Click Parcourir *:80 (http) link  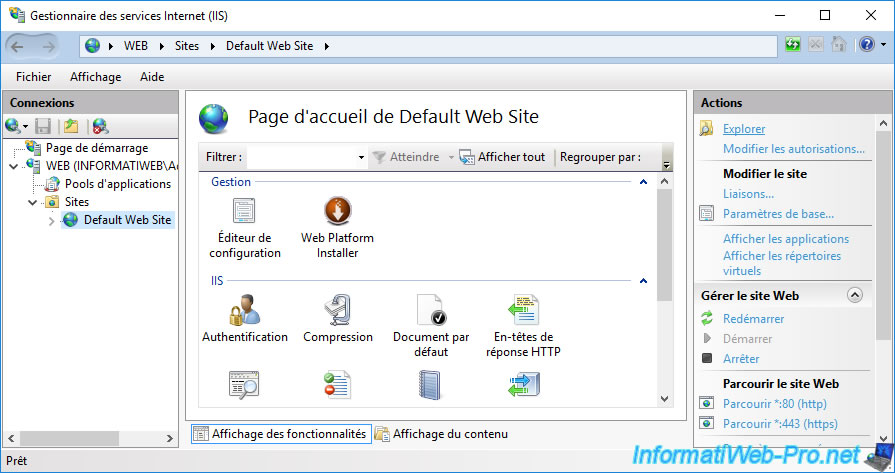coord(775,404)
